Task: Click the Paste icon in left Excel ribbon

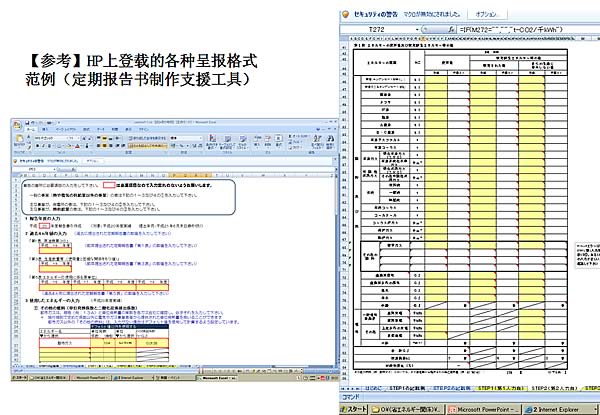Action: (x=19, y=138)
